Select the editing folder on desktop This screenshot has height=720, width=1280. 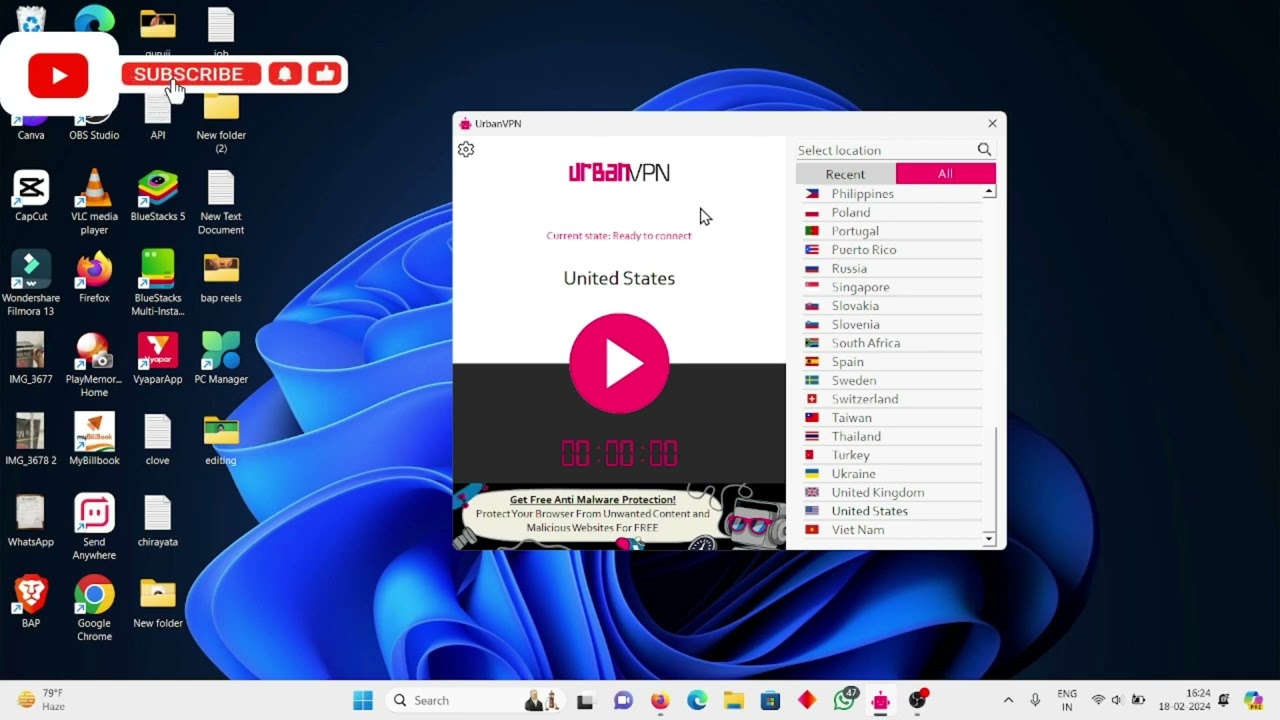[221, 439]
